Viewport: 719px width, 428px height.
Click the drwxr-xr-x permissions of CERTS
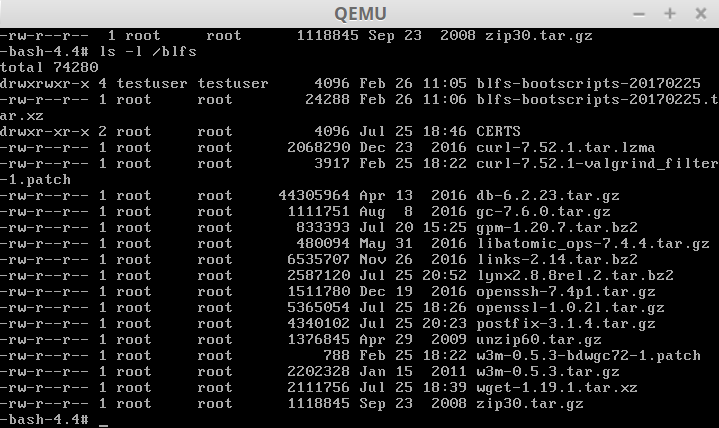(x=44, y=132)
